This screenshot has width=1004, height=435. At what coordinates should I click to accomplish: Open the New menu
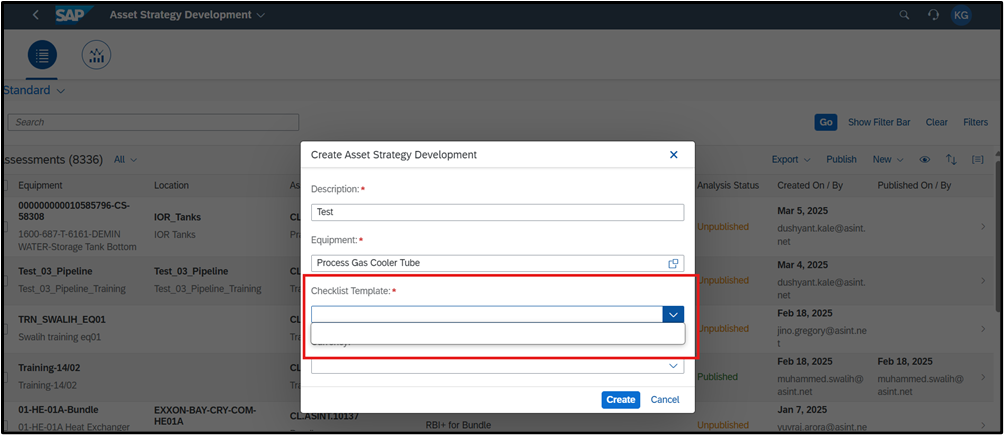[x=887, y=159]
